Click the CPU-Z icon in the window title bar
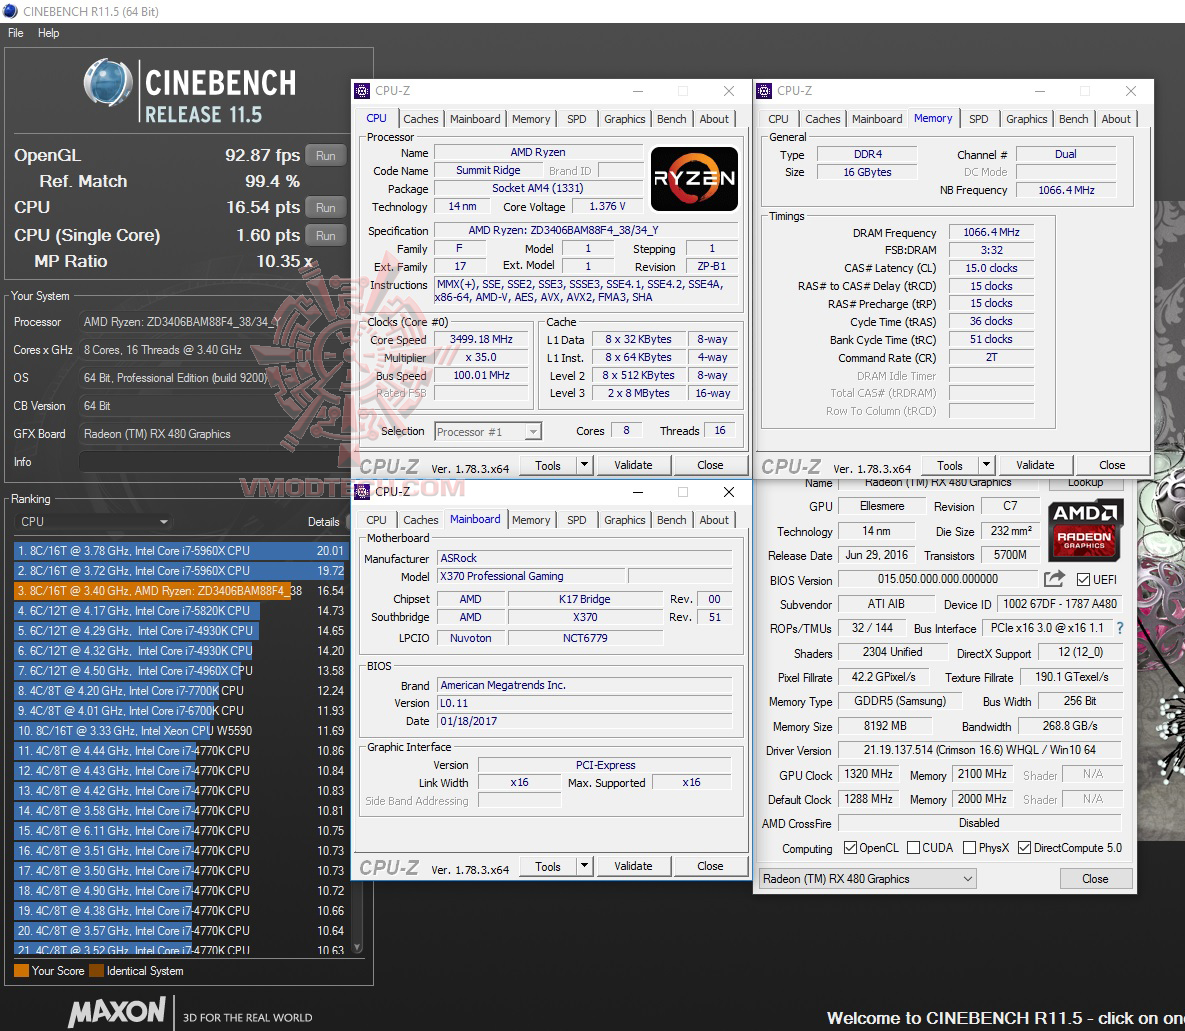This screenshot has width=1185, height=1031. coord(362,90)
